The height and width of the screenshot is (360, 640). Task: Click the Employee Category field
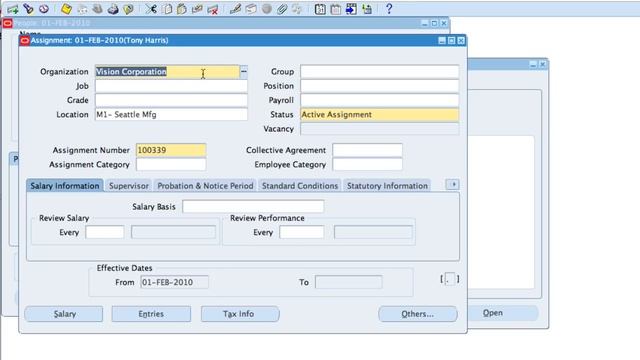pos(367,164)
